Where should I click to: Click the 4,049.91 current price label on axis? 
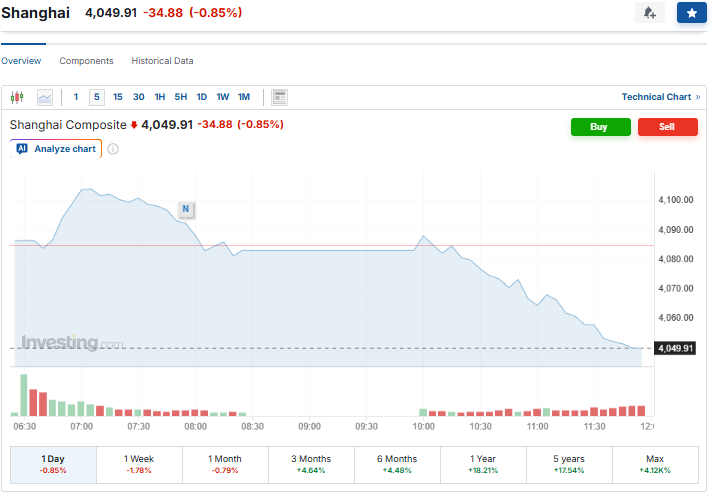click(675, 349)
